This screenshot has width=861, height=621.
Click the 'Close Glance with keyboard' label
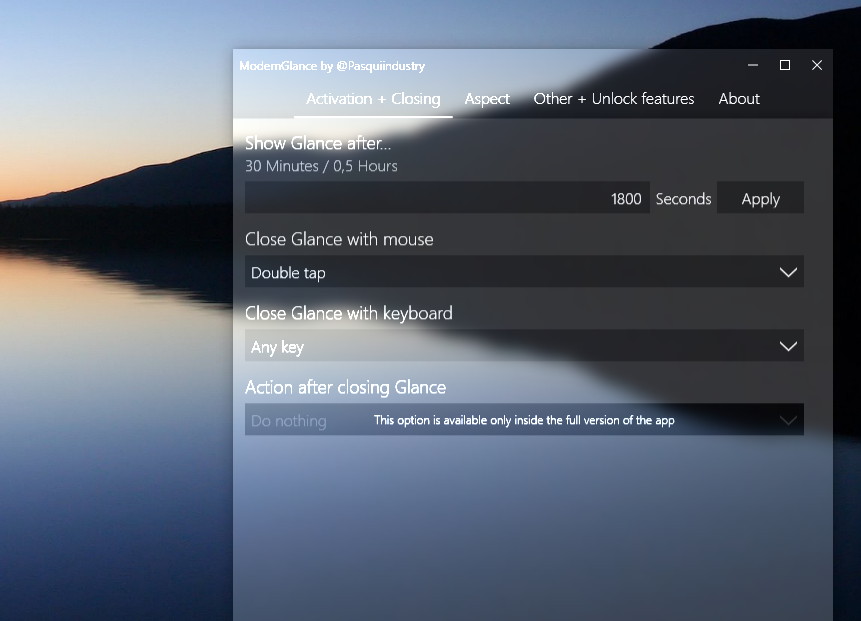(349, 314)
